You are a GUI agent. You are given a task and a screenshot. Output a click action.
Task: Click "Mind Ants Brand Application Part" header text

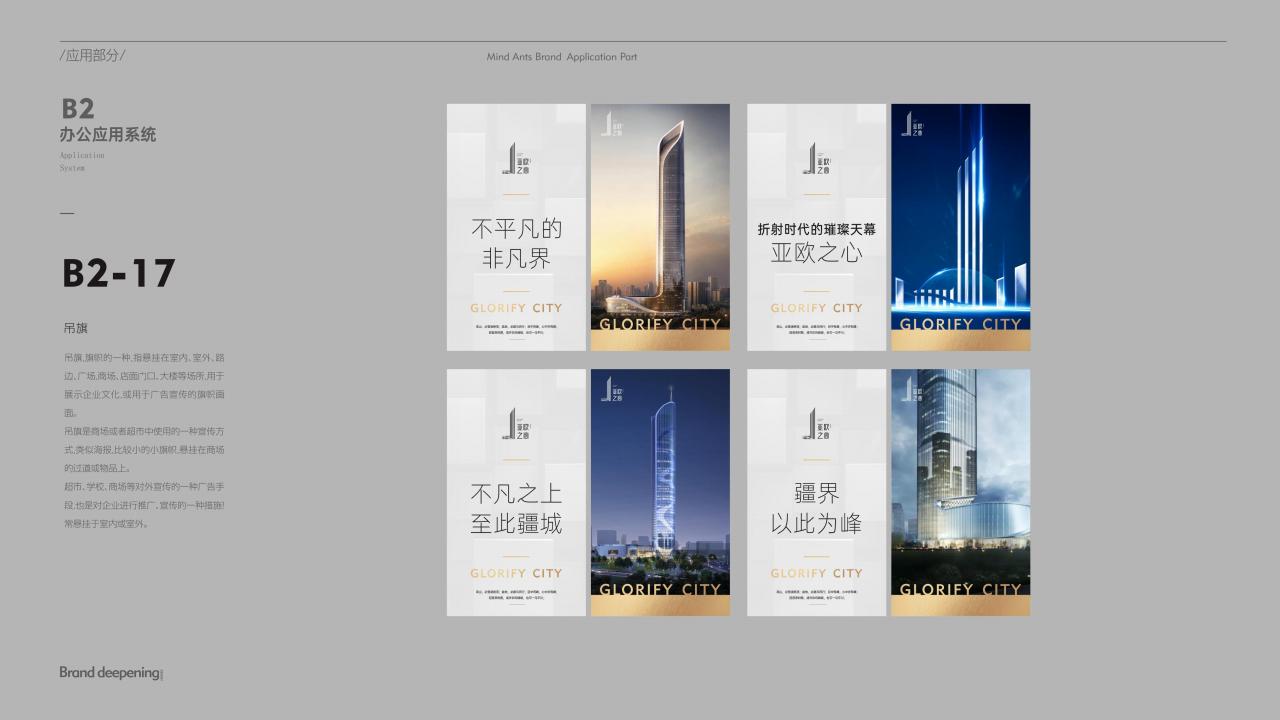pos(562,57)
